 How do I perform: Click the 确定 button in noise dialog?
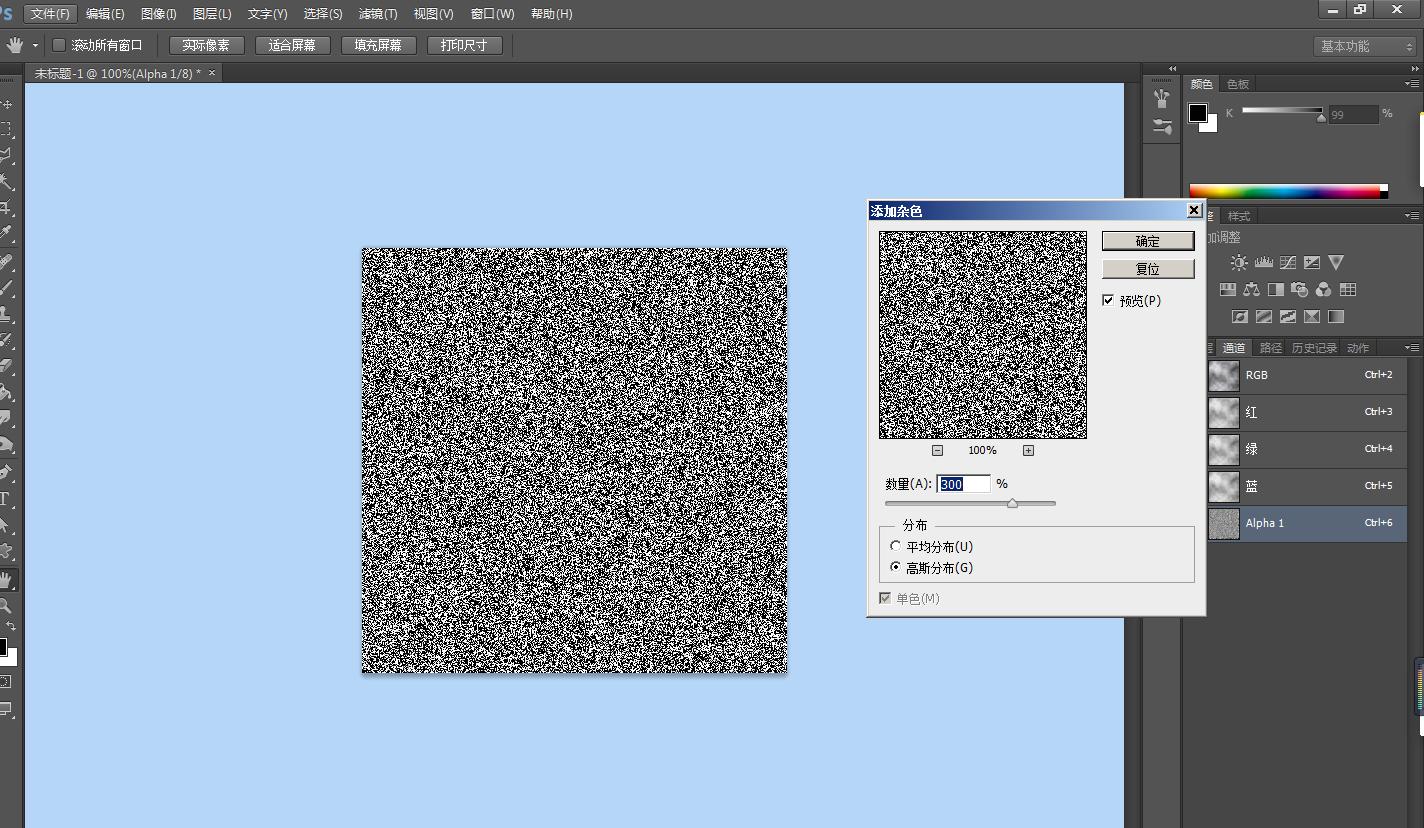tap(1148, 241)
